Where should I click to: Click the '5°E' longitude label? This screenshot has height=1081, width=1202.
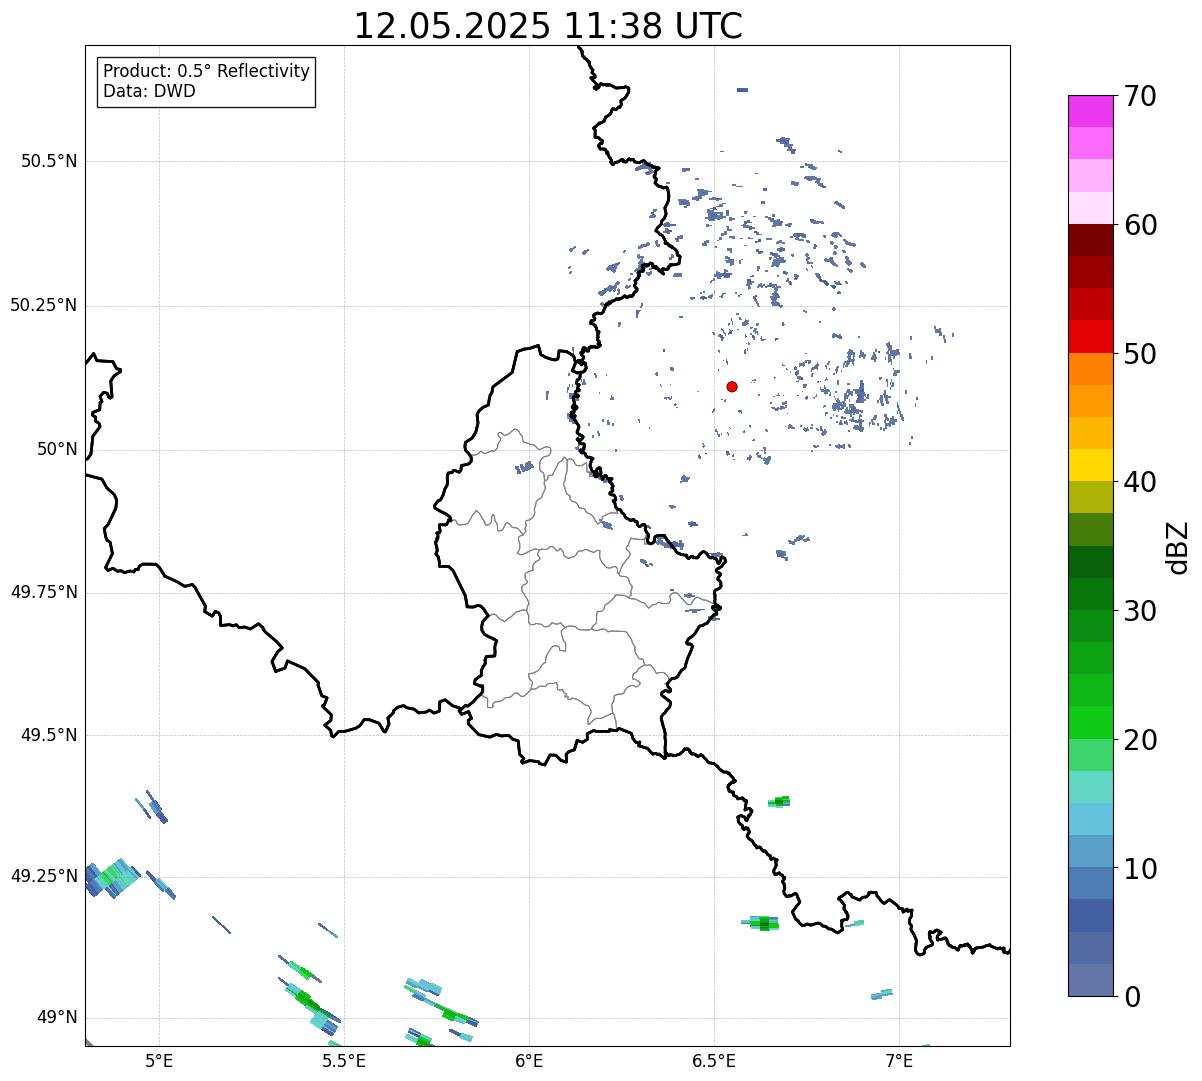coord(159,1060)
